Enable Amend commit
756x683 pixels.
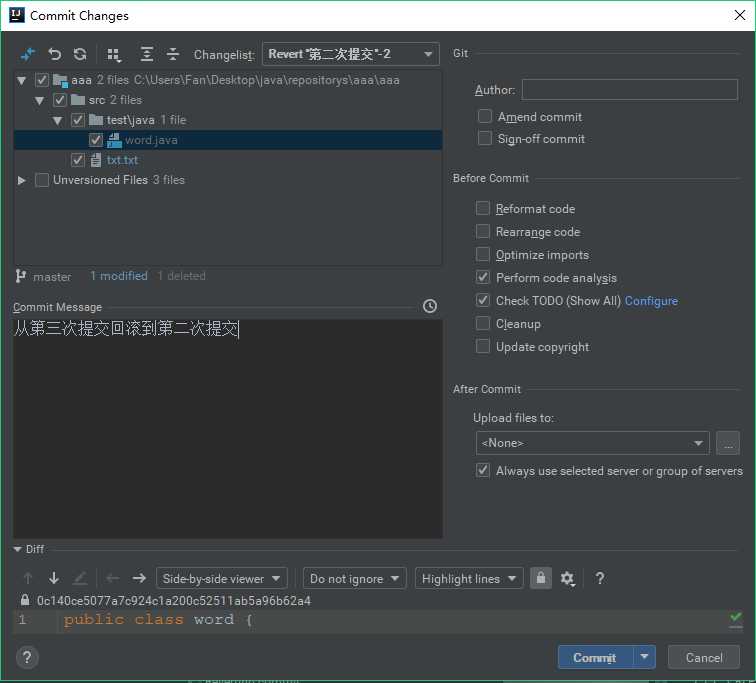(x=485, y=116)
